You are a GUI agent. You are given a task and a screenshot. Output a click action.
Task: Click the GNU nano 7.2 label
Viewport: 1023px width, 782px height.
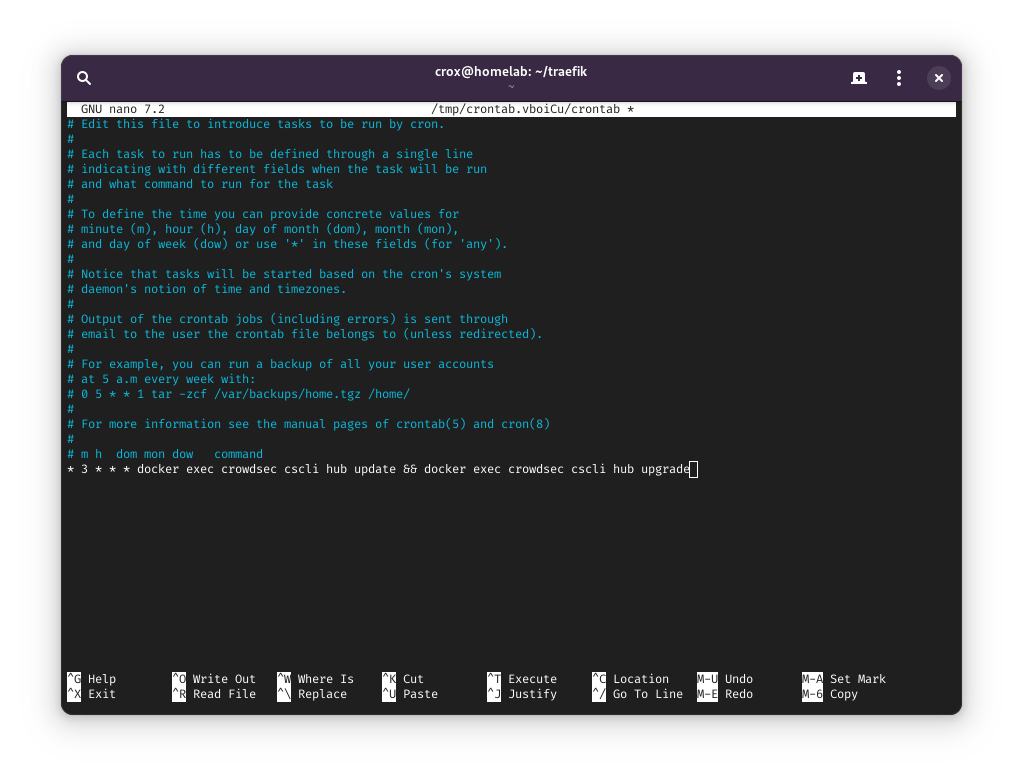click(x=123, y=109)
